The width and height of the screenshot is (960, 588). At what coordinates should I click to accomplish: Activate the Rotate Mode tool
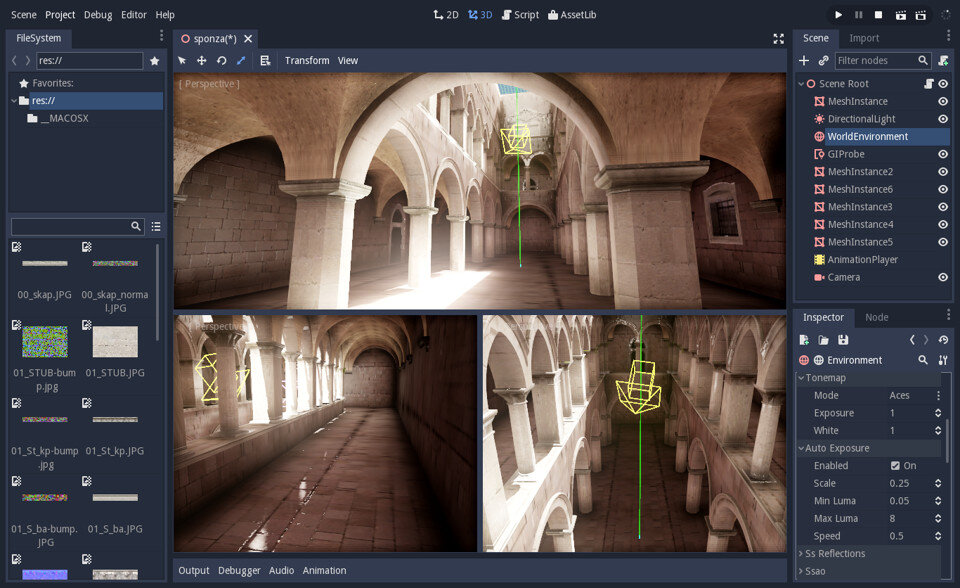(x=222, y=61)
